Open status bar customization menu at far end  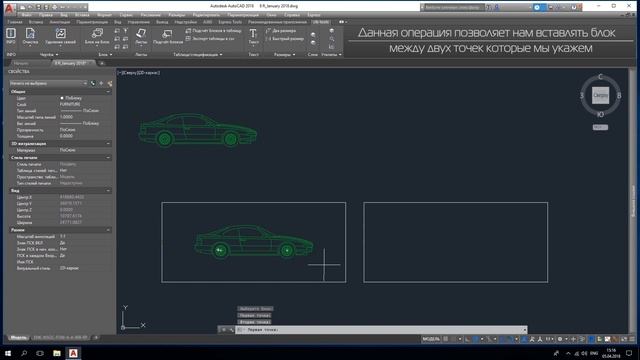632,339
